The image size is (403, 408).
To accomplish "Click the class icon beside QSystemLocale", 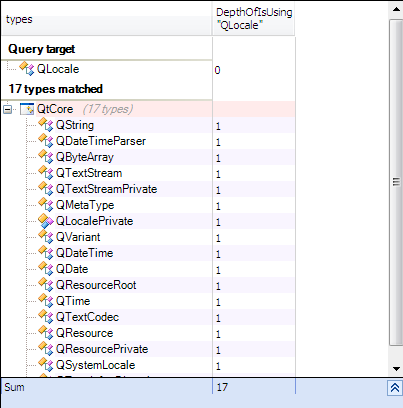I will pos(46,365).
